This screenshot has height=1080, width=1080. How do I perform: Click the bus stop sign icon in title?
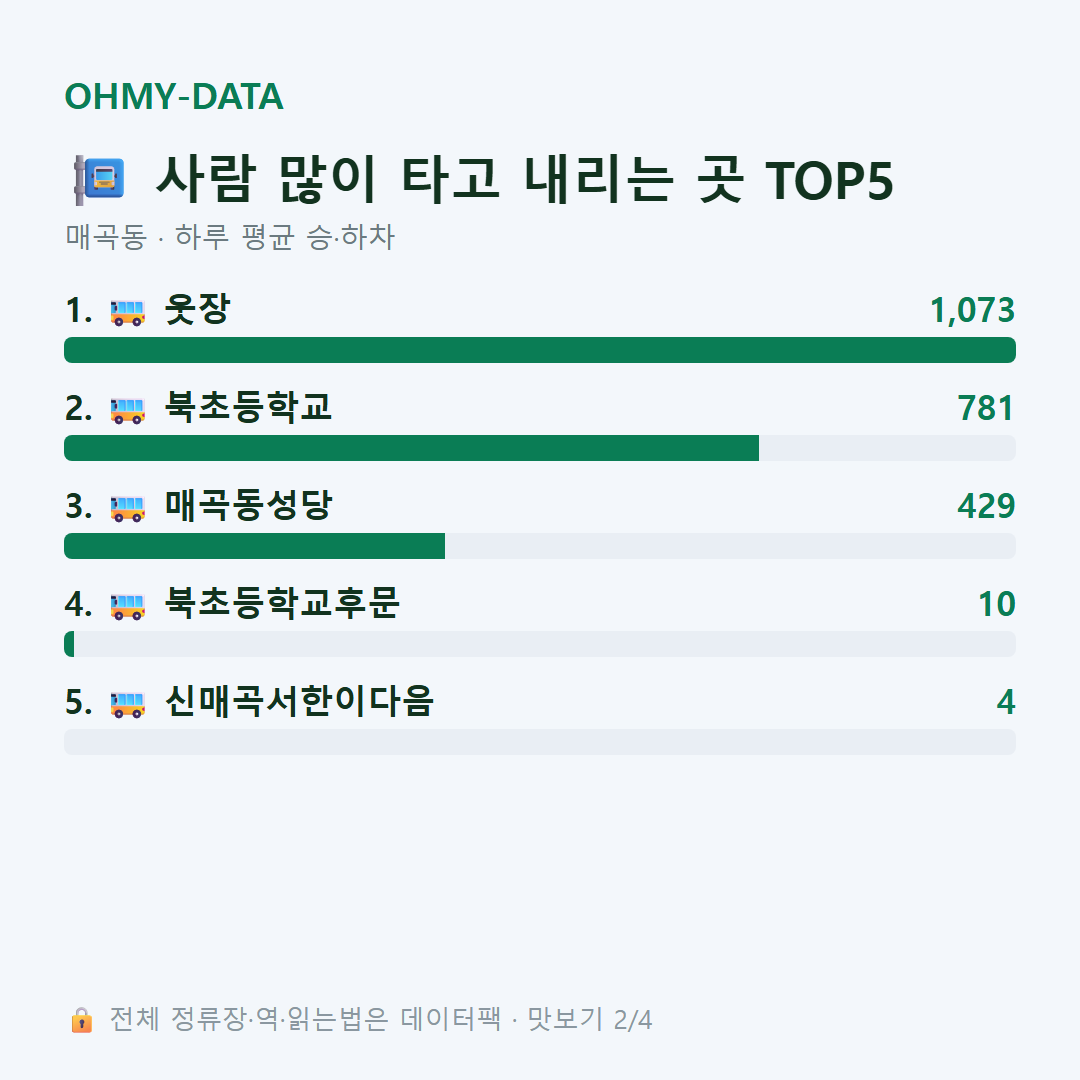point(100,180)
